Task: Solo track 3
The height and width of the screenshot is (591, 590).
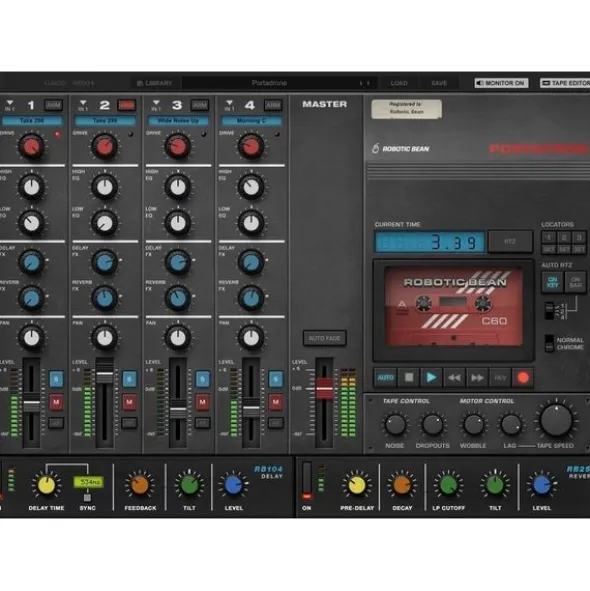Action: (x=202, y=379)
